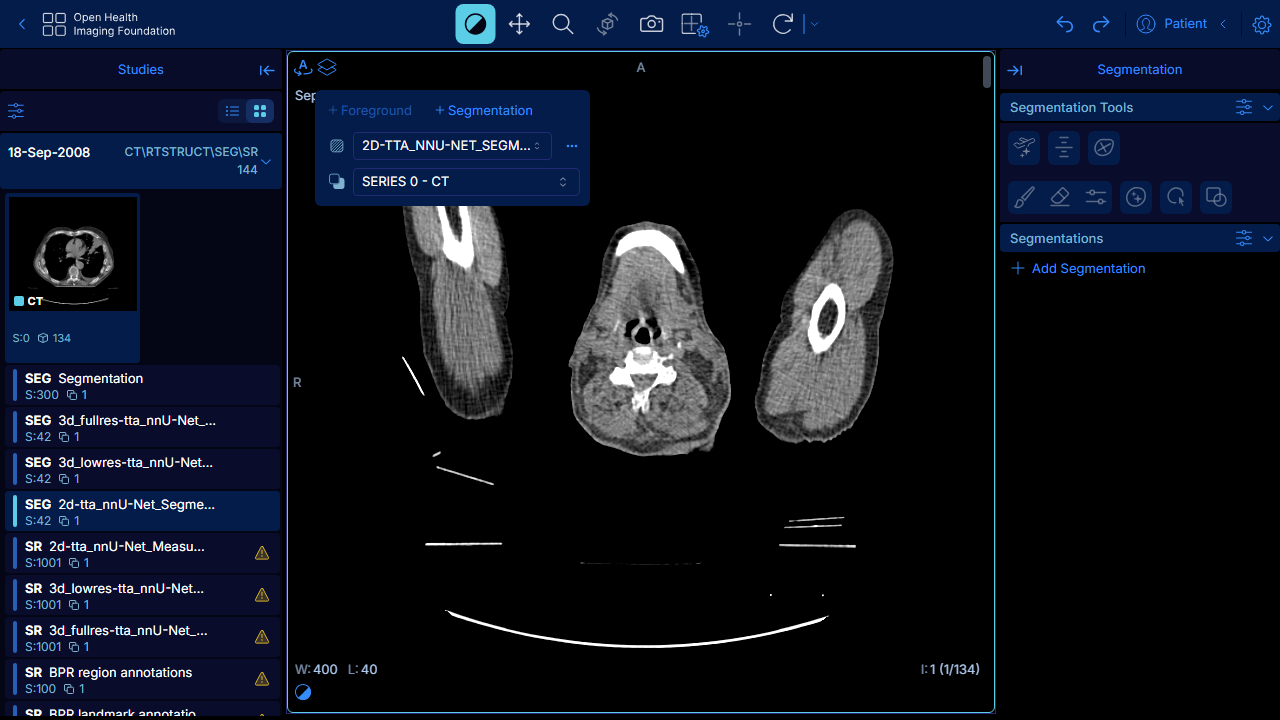Activate the Pan tool
This screenshot has width=1280, height=720.
pos(519,24)
